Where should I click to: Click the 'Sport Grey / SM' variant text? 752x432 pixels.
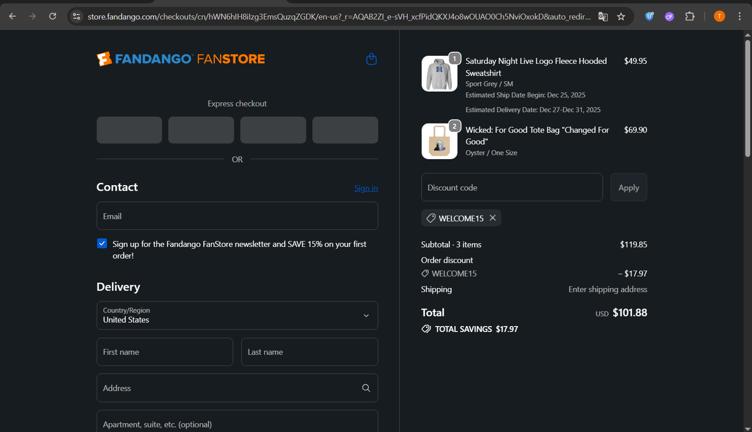tap(489, 84)
